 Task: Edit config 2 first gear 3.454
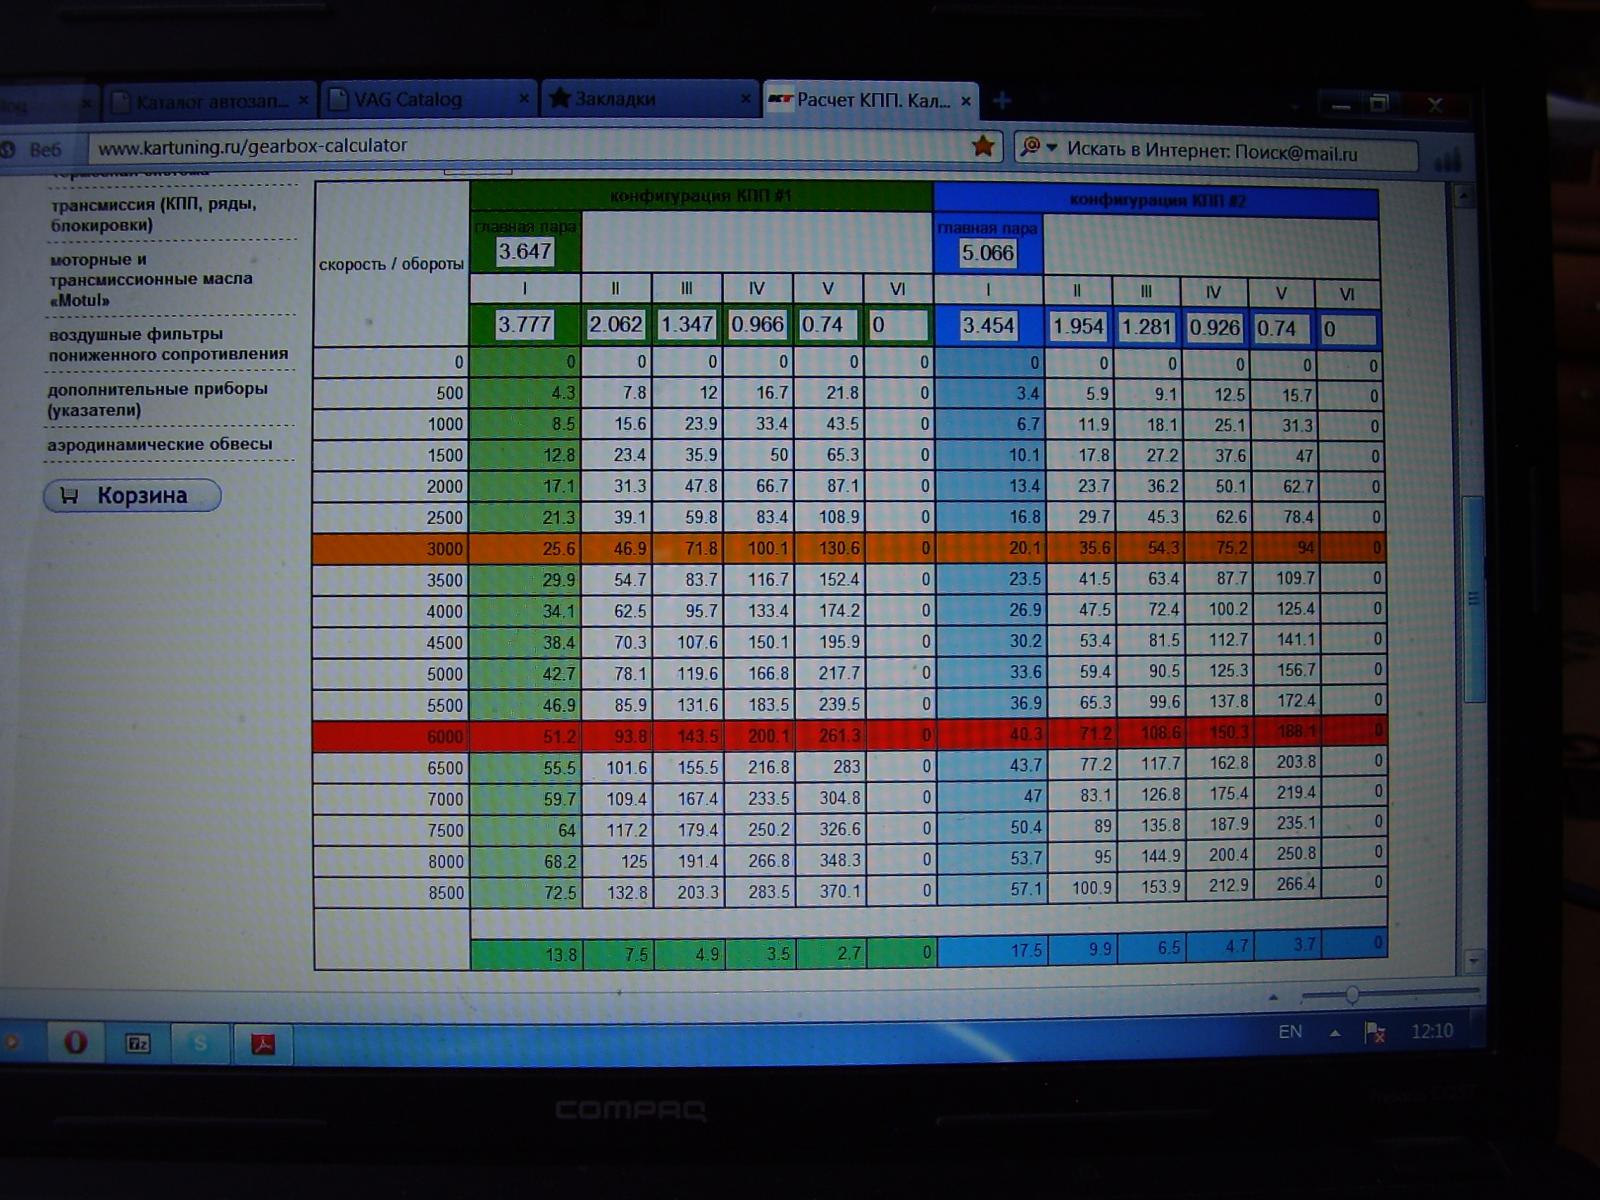(988, 325)
